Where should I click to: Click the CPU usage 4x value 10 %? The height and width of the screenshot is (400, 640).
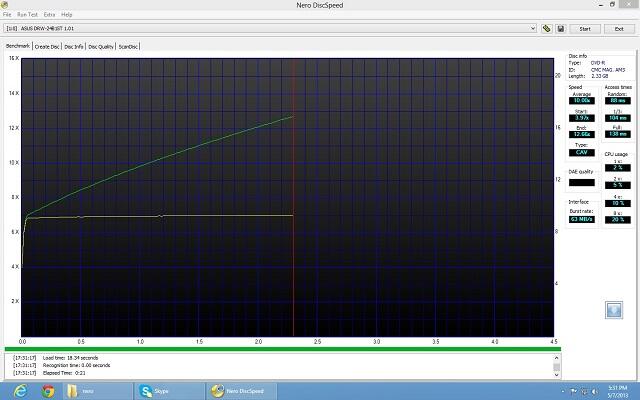coord(618,203)
